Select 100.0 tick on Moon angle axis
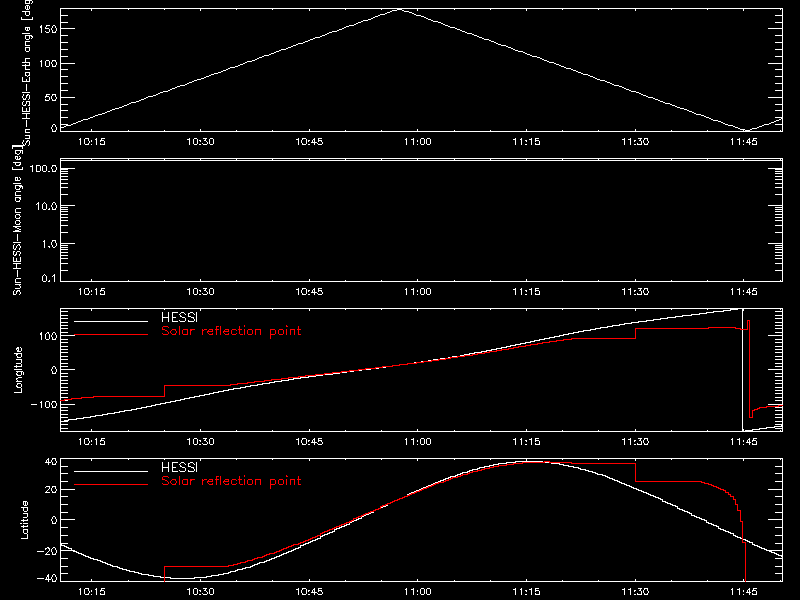Viewport: 800px width, 600px height. pos(43,169)
